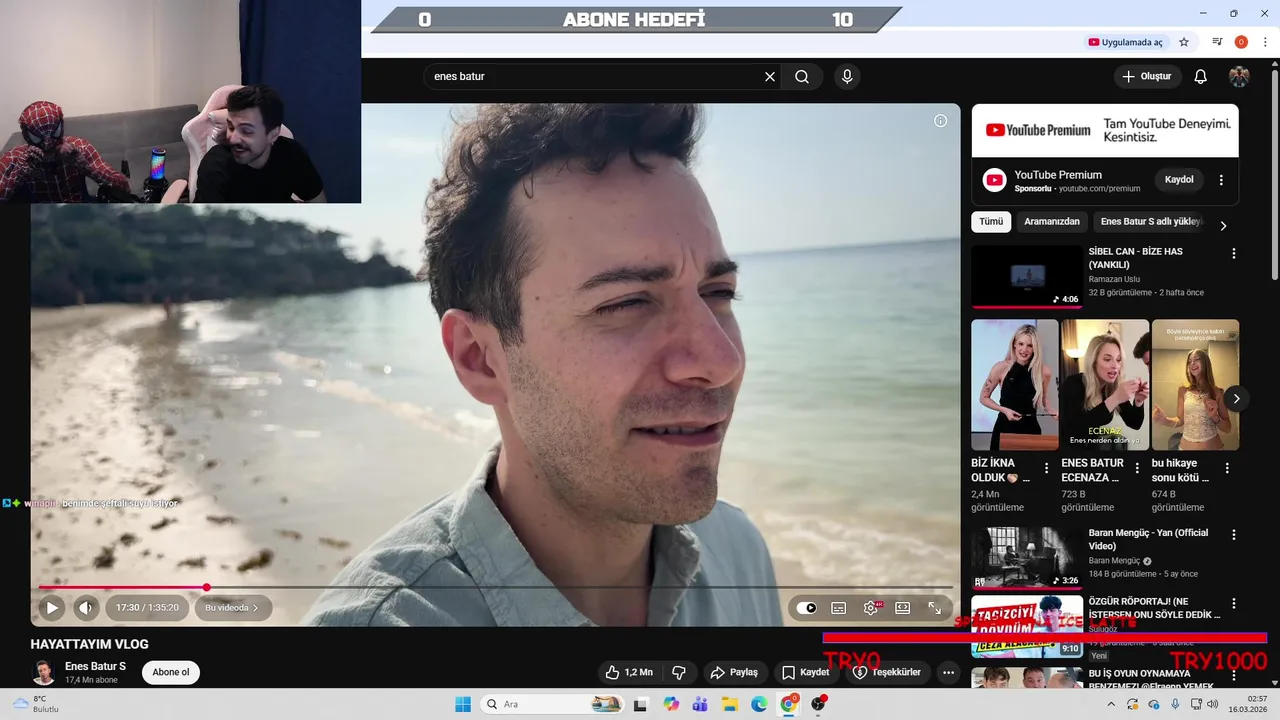The height and width of the screenshot is (720, 1280).
Task: Click 'Uygulamada aç' in address bar
Action: (1125, 42)
